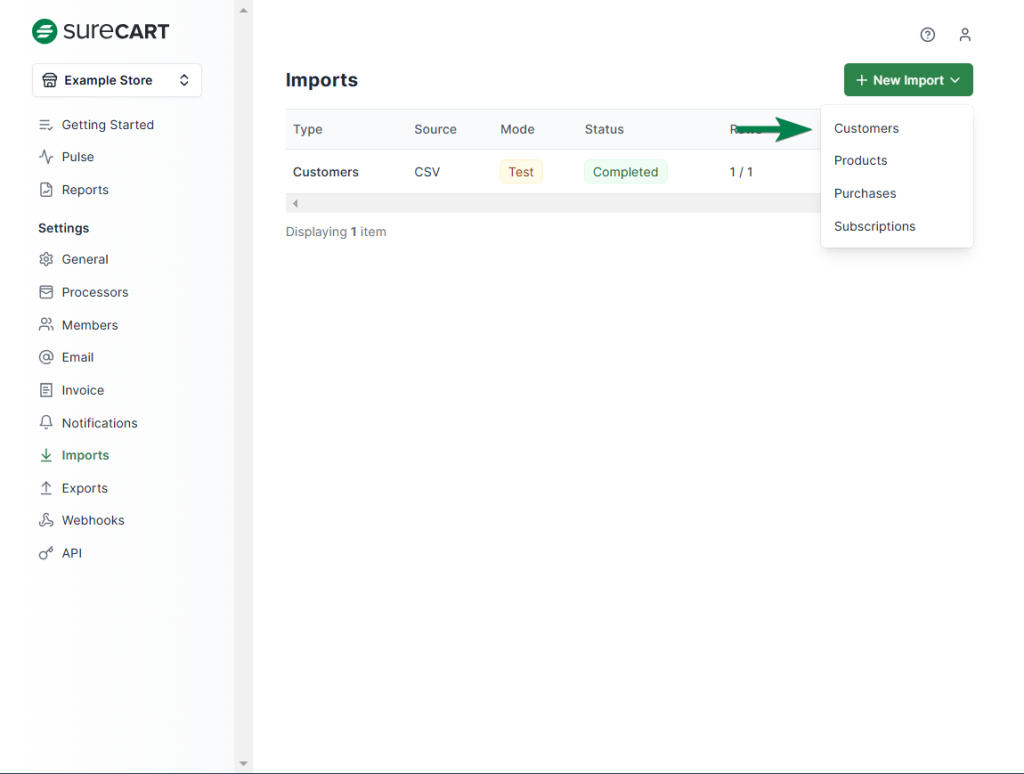Click the Reports document icon
Screen dimensions: 1024x774
tap(46, 190)
